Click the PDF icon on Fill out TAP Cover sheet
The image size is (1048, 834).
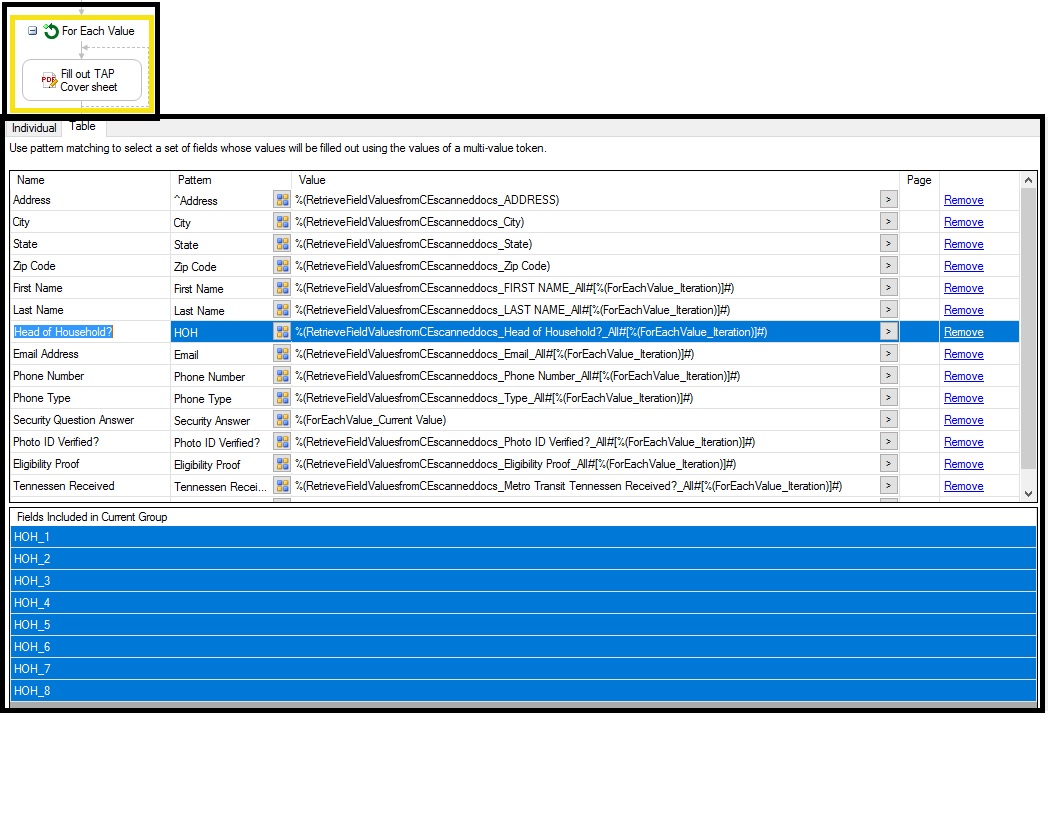49,81
